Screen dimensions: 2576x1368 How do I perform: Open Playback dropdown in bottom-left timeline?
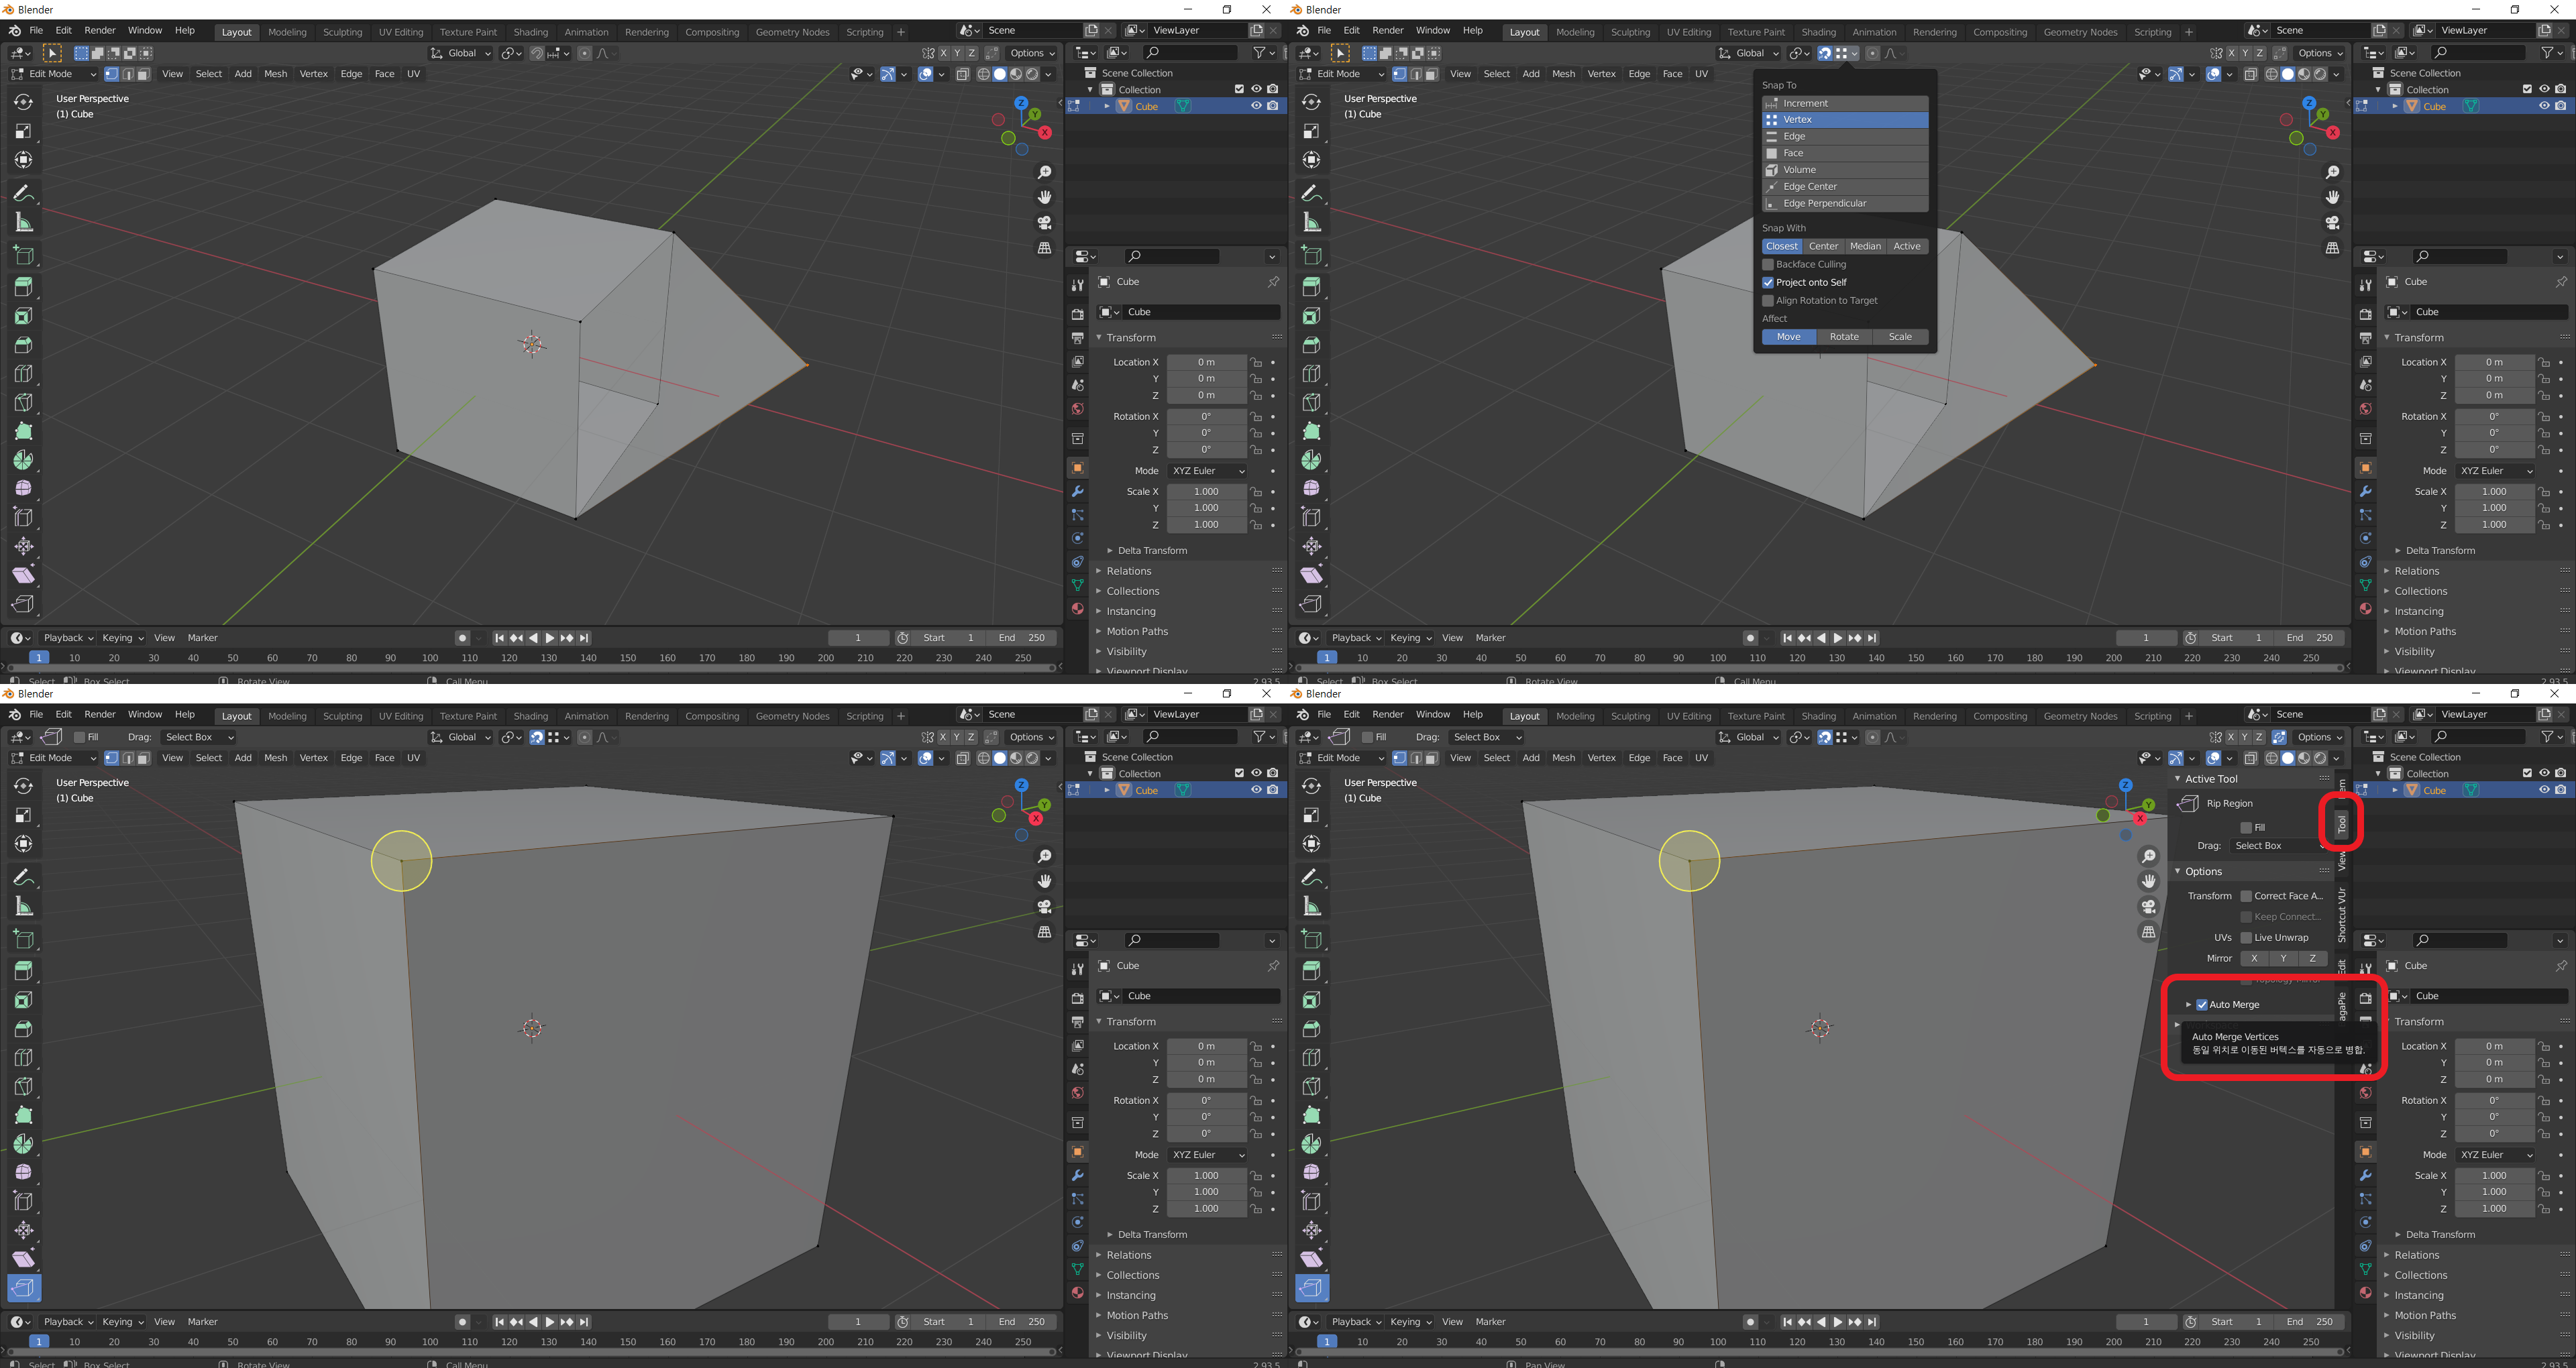(68, 1322)
